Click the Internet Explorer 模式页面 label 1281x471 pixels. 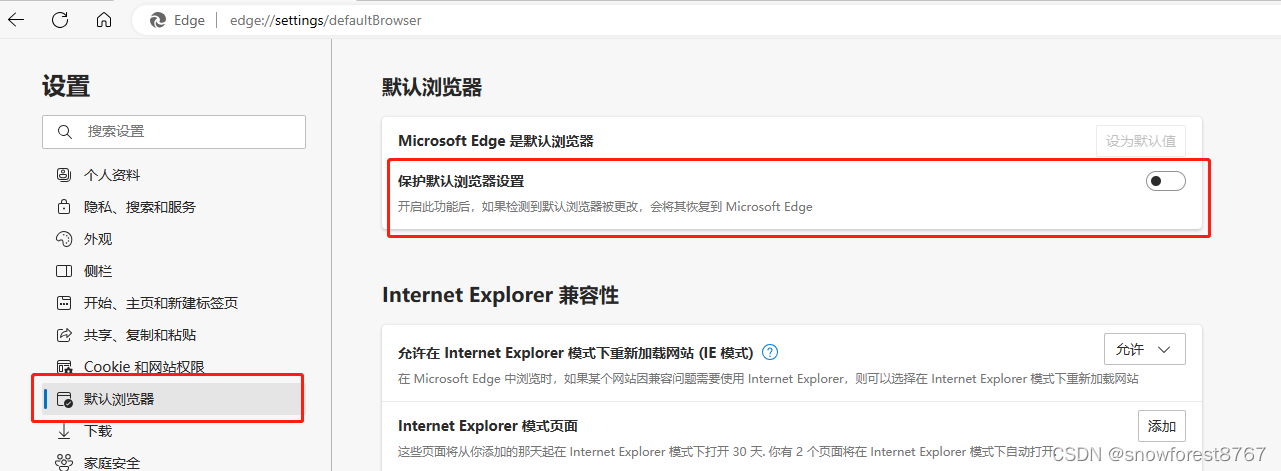click(488, 426)
